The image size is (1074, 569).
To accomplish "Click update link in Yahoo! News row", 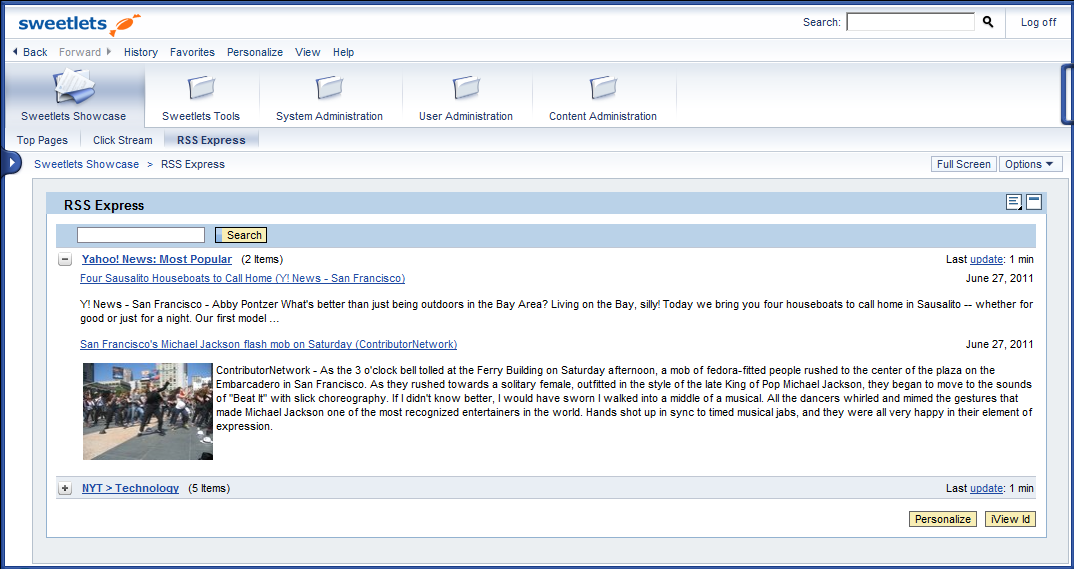I will (986, 260).
